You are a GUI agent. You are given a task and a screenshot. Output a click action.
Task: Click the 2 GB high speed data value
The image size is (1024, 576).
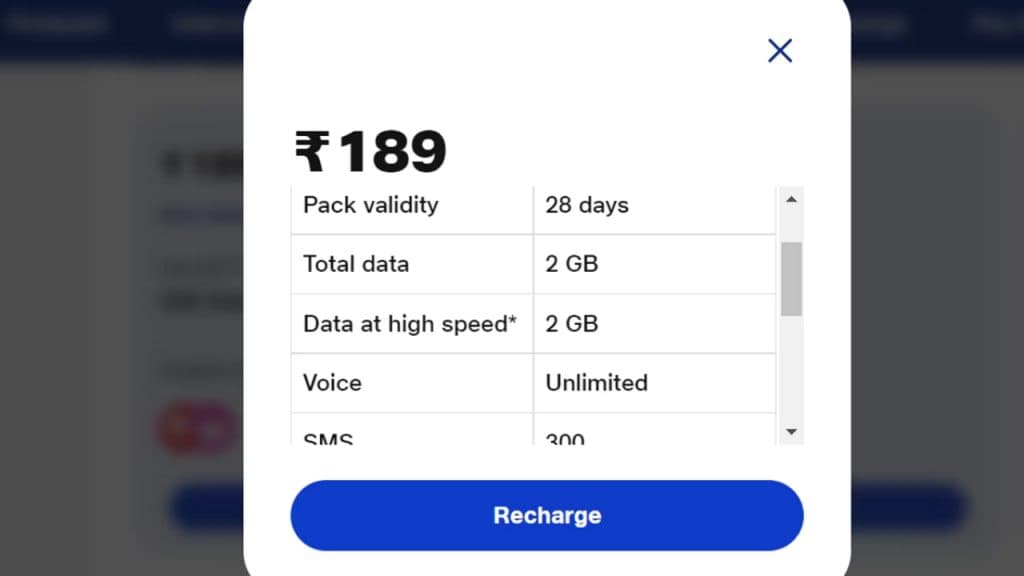(x=572, y=324)
